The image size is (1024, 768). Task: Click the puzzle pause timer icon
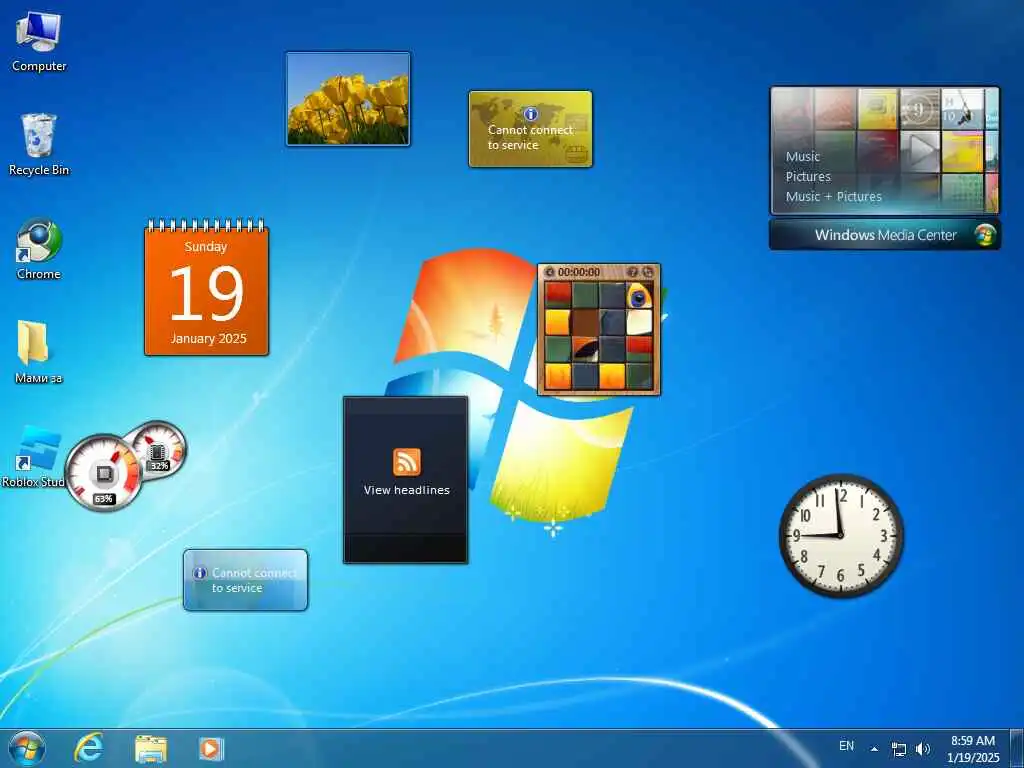[x=549, y=272]
